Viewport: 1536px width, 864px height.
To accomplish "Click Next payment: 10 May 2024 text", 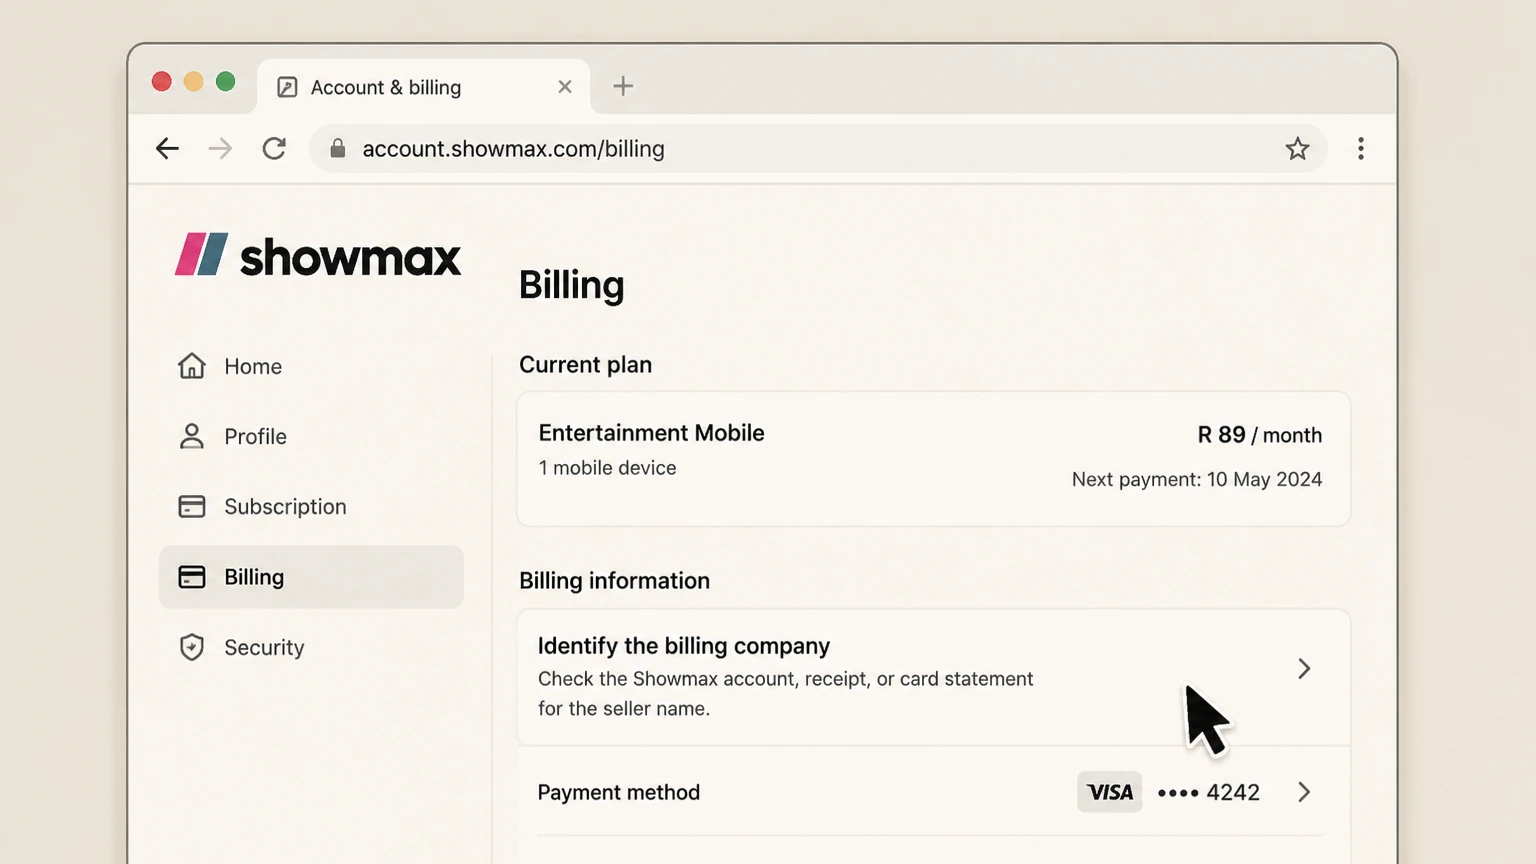I will pos(1197,479).
